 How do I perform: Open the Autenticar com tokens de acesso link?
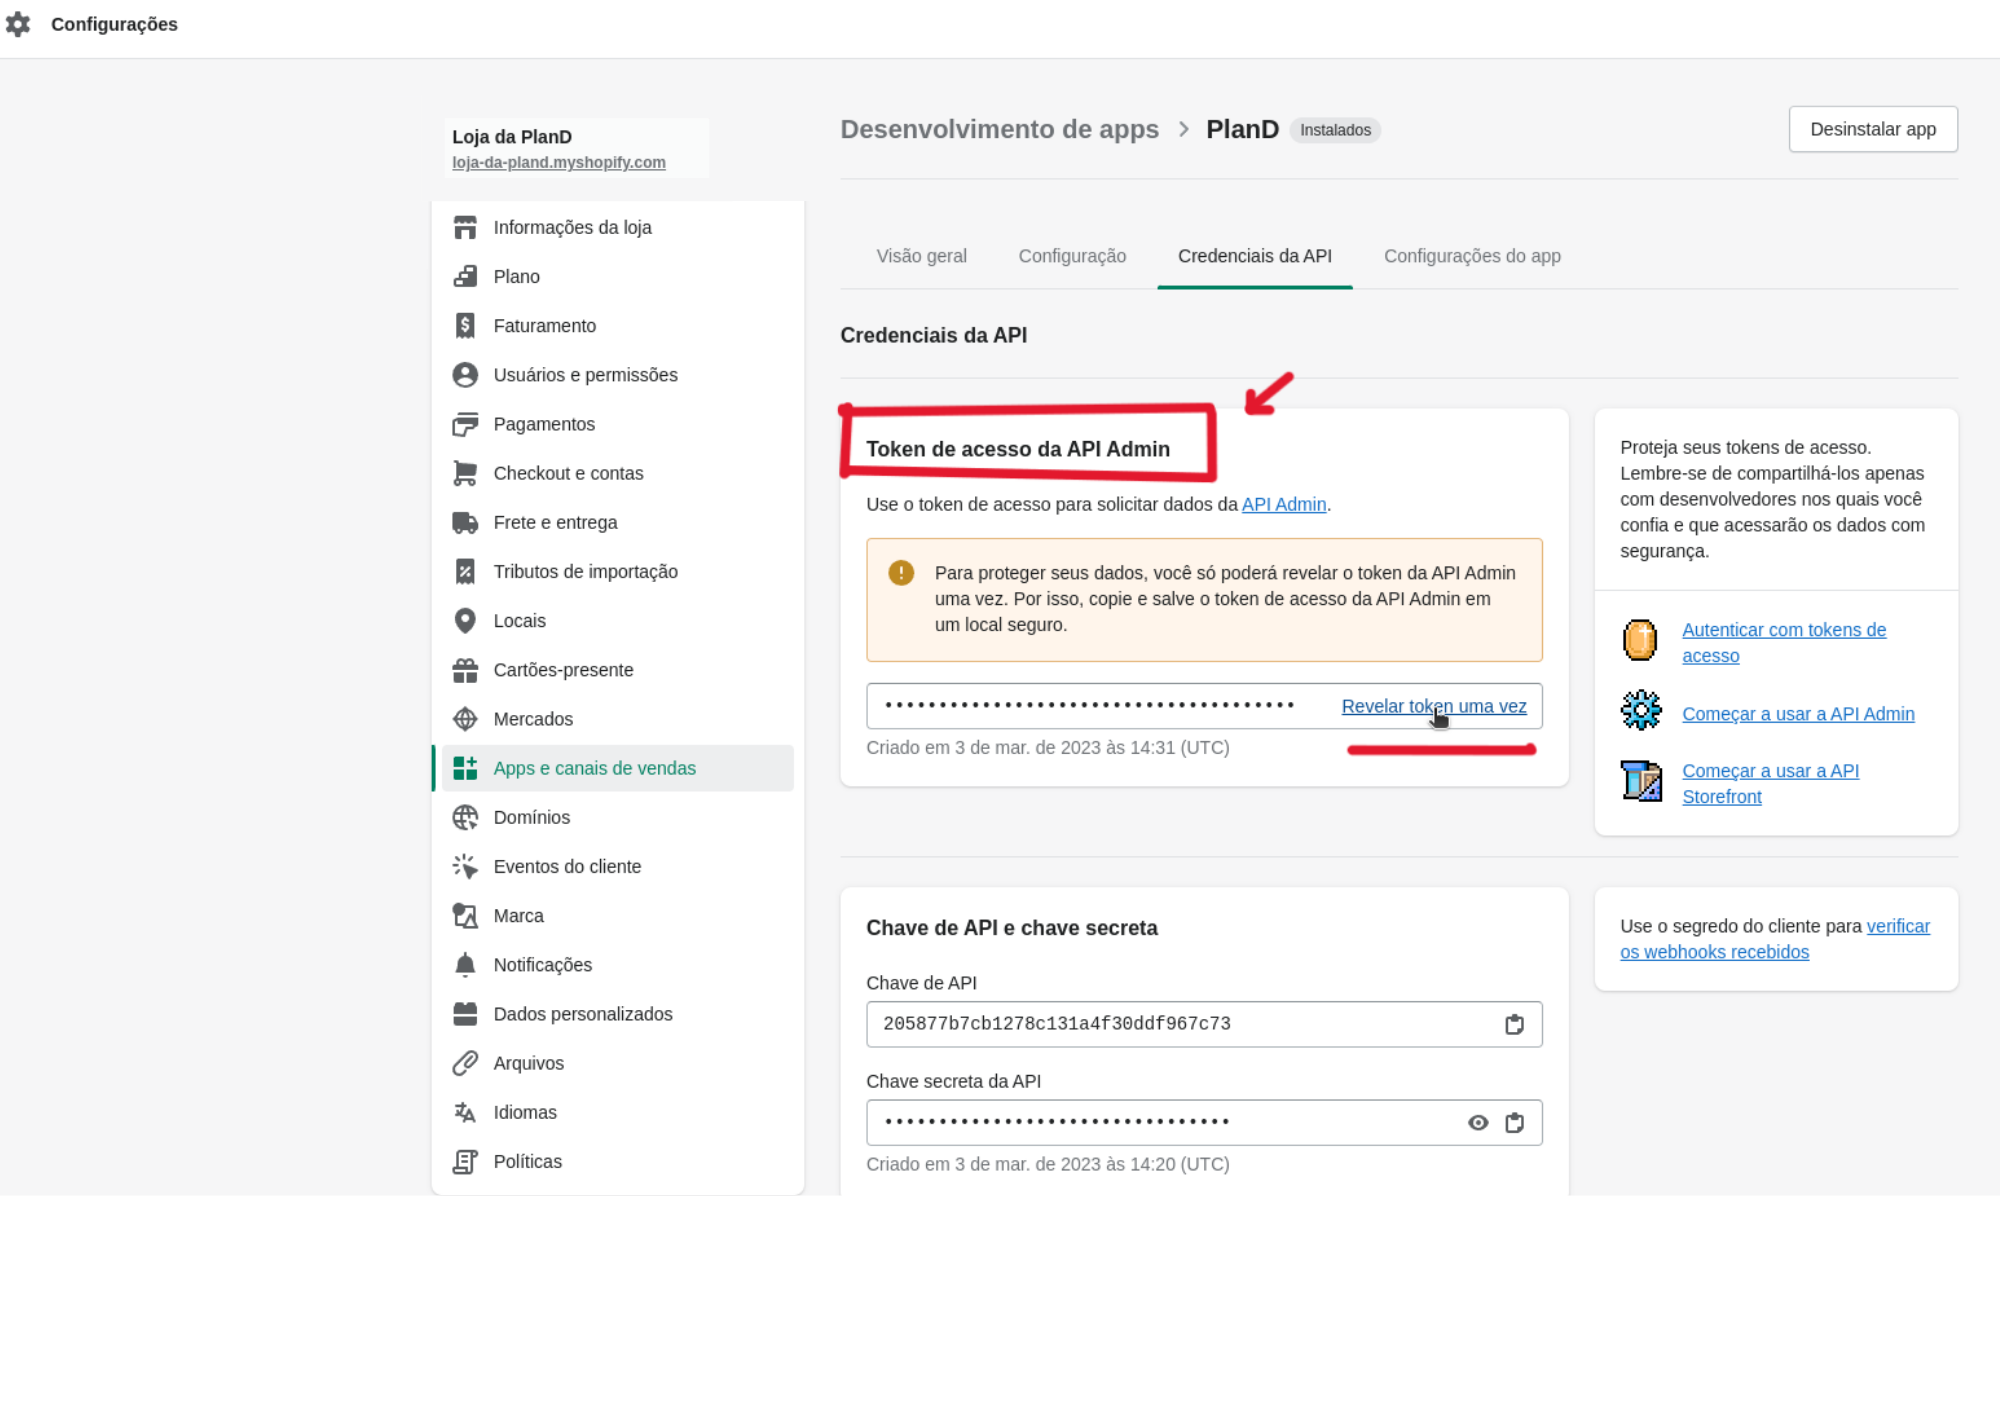[x=1783, y=642]
